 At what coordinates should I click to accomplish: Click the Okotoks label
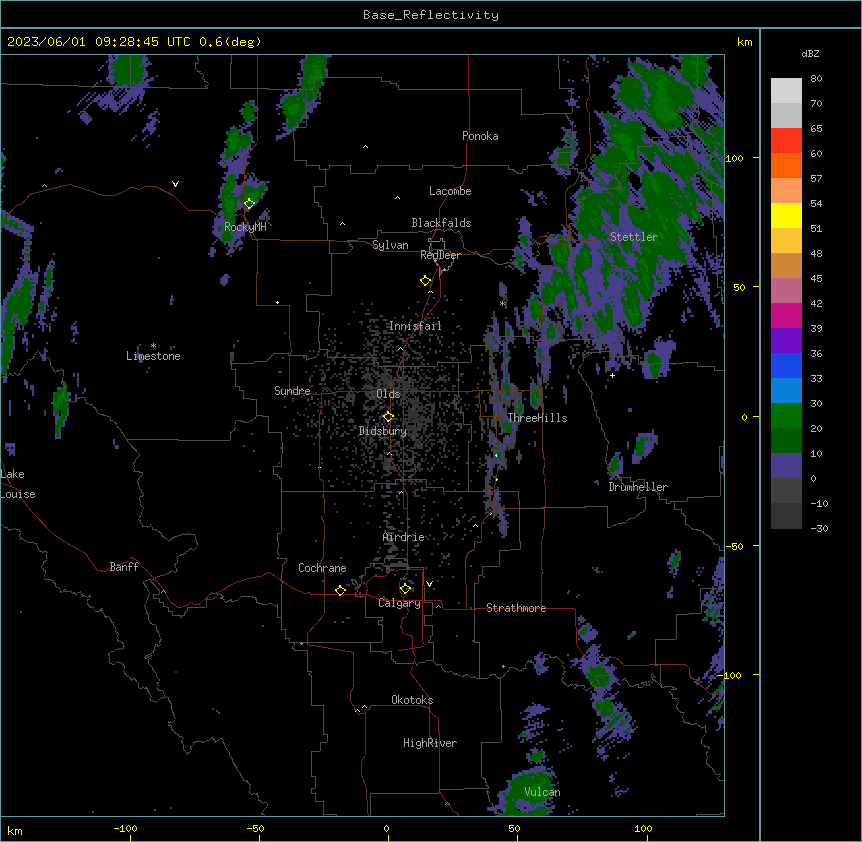(x=412, y=700)
